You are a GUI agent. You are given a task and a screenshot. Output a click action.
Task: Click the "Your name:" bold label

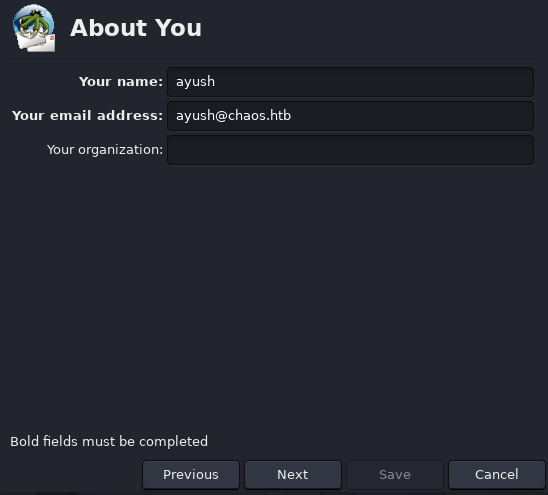[121, 82]
